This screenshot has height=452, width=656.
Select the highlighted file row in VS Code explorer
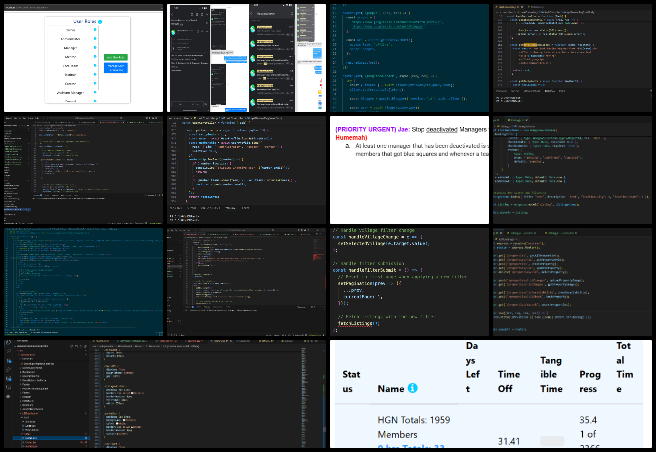51,438
